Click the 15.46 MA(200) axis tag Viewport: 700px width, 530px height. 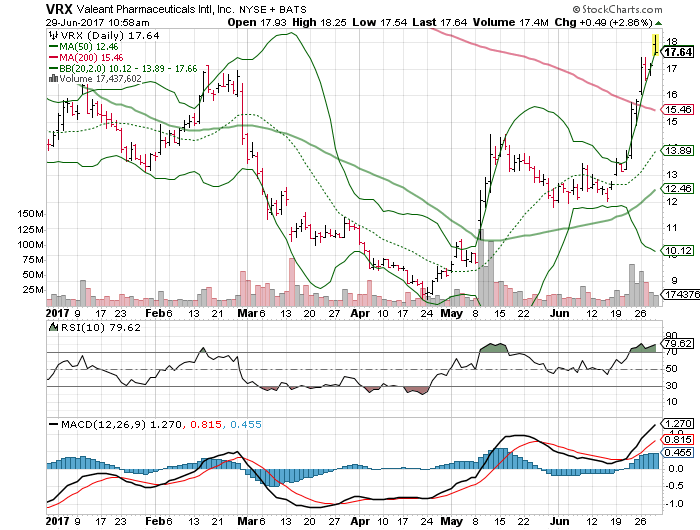pyautogui.click(x=677, y=109)
